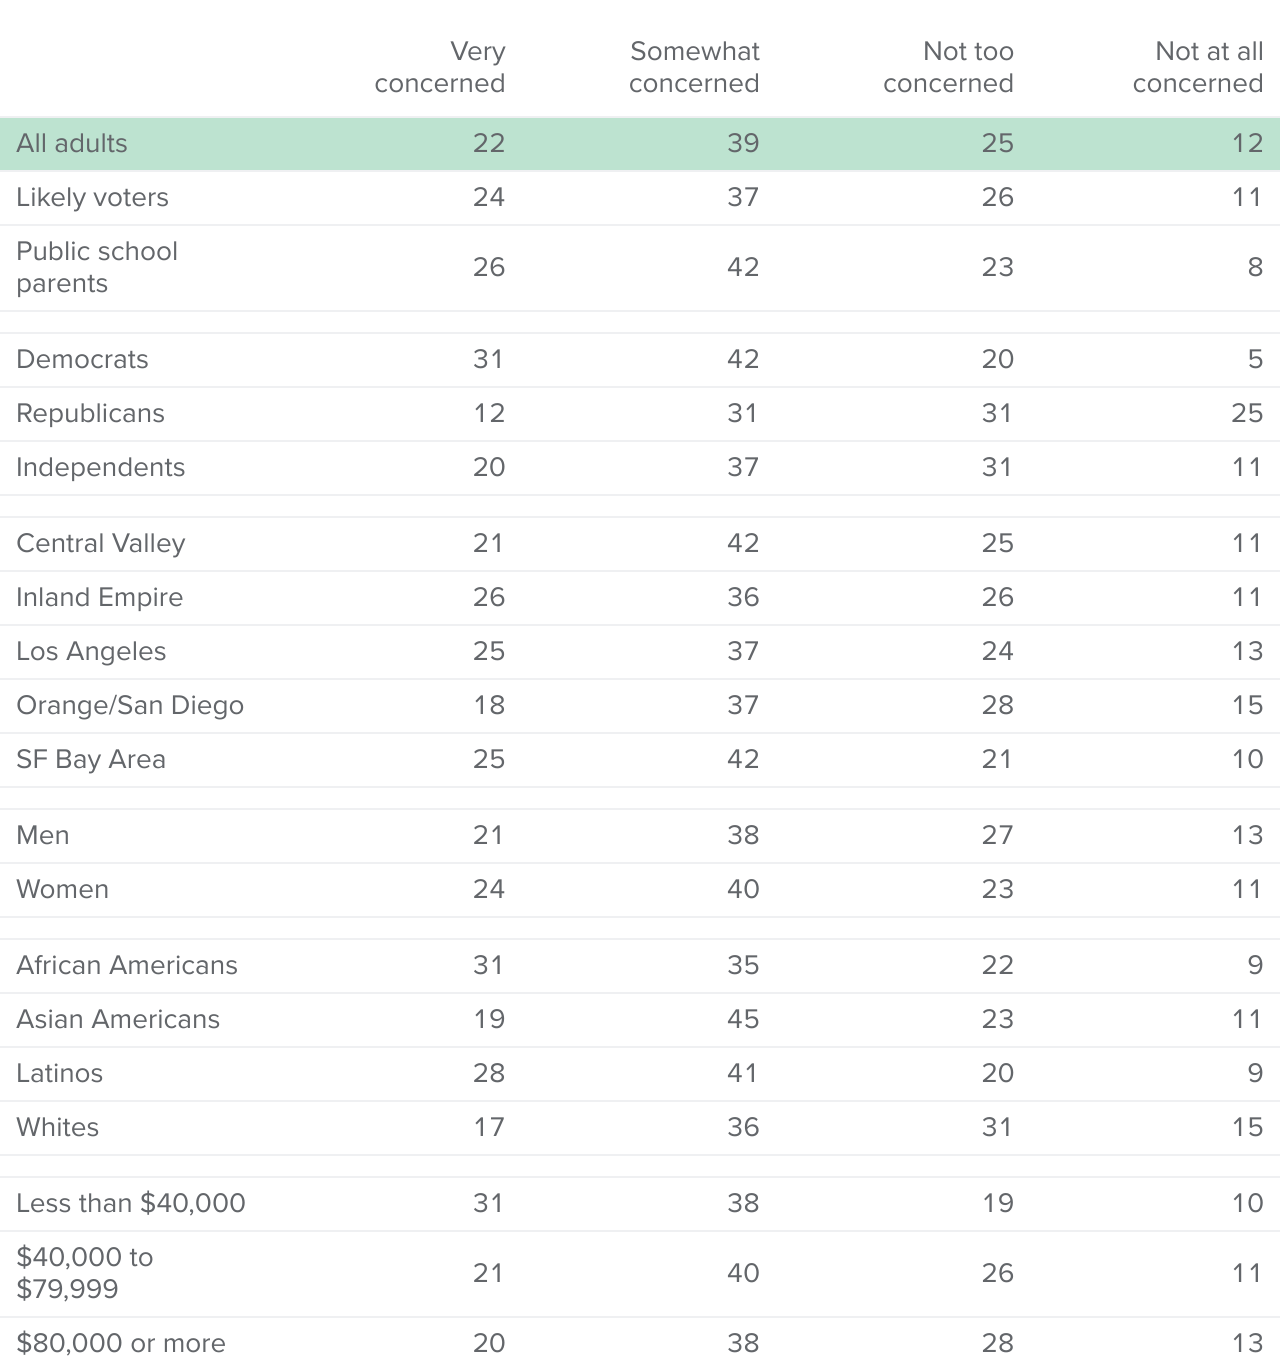Click the Not at all concerned header
This screenshot has width=1280, height=1370.
(1198, 67)
